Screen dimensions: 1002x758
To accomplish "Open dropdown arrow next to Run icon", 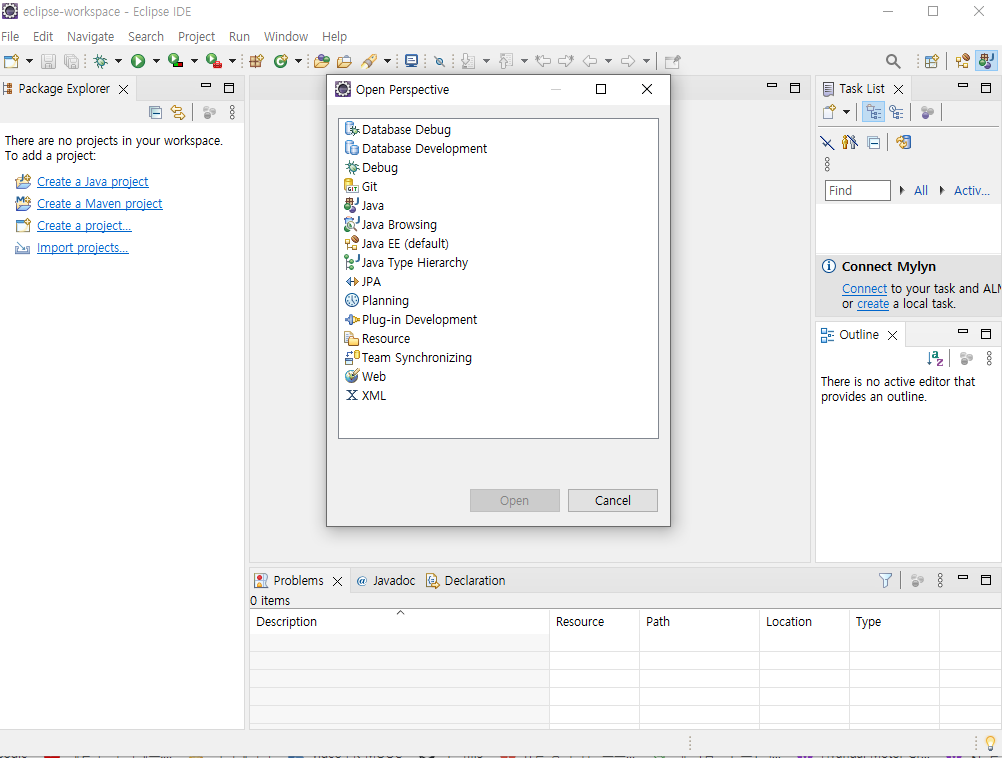I will click(156, 61).
